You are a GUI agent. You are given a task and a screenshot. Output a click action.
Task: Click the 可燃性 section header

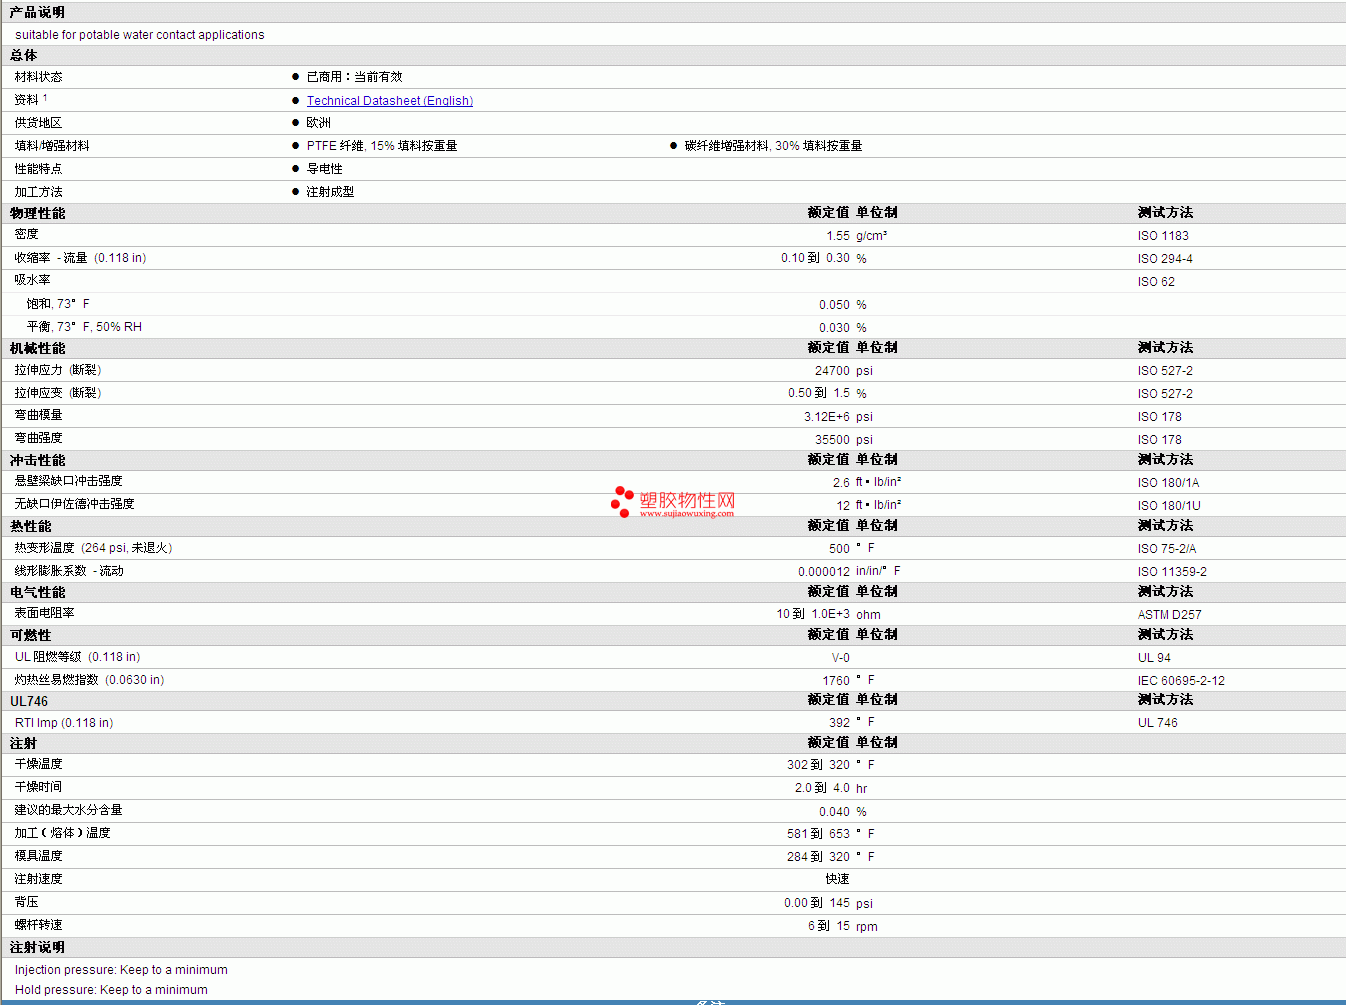31,635
